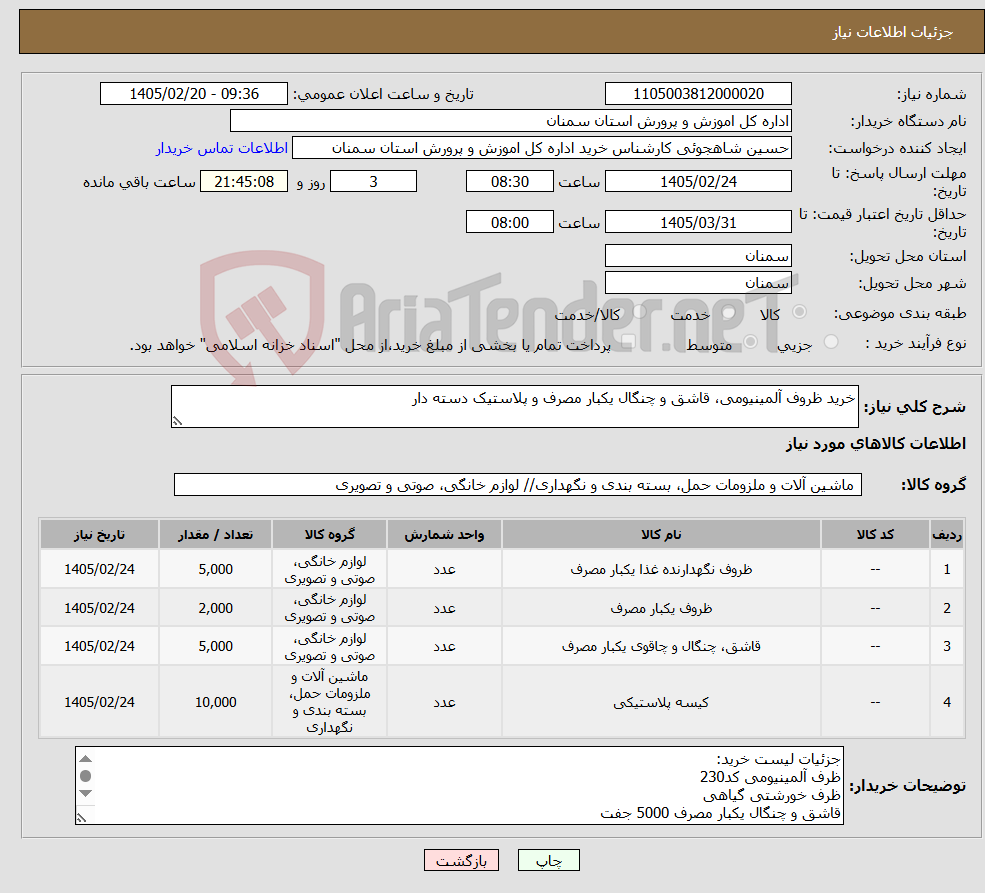Click the شرح کلی نیاز description textarea
The image size is (985, 893).
[x=514, y=406]
